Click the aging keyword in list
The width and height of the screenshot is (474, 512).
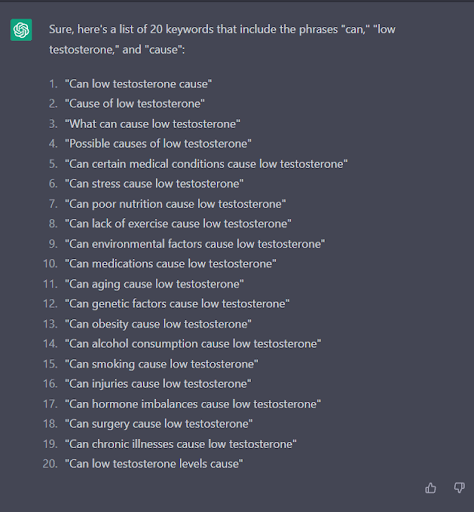pos(154,284)
